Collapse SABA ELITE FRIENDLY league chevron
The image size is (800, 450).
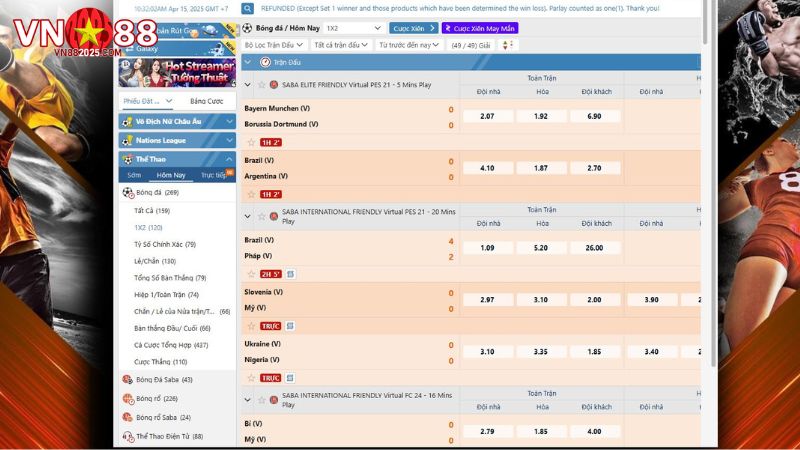coord(248,85)
